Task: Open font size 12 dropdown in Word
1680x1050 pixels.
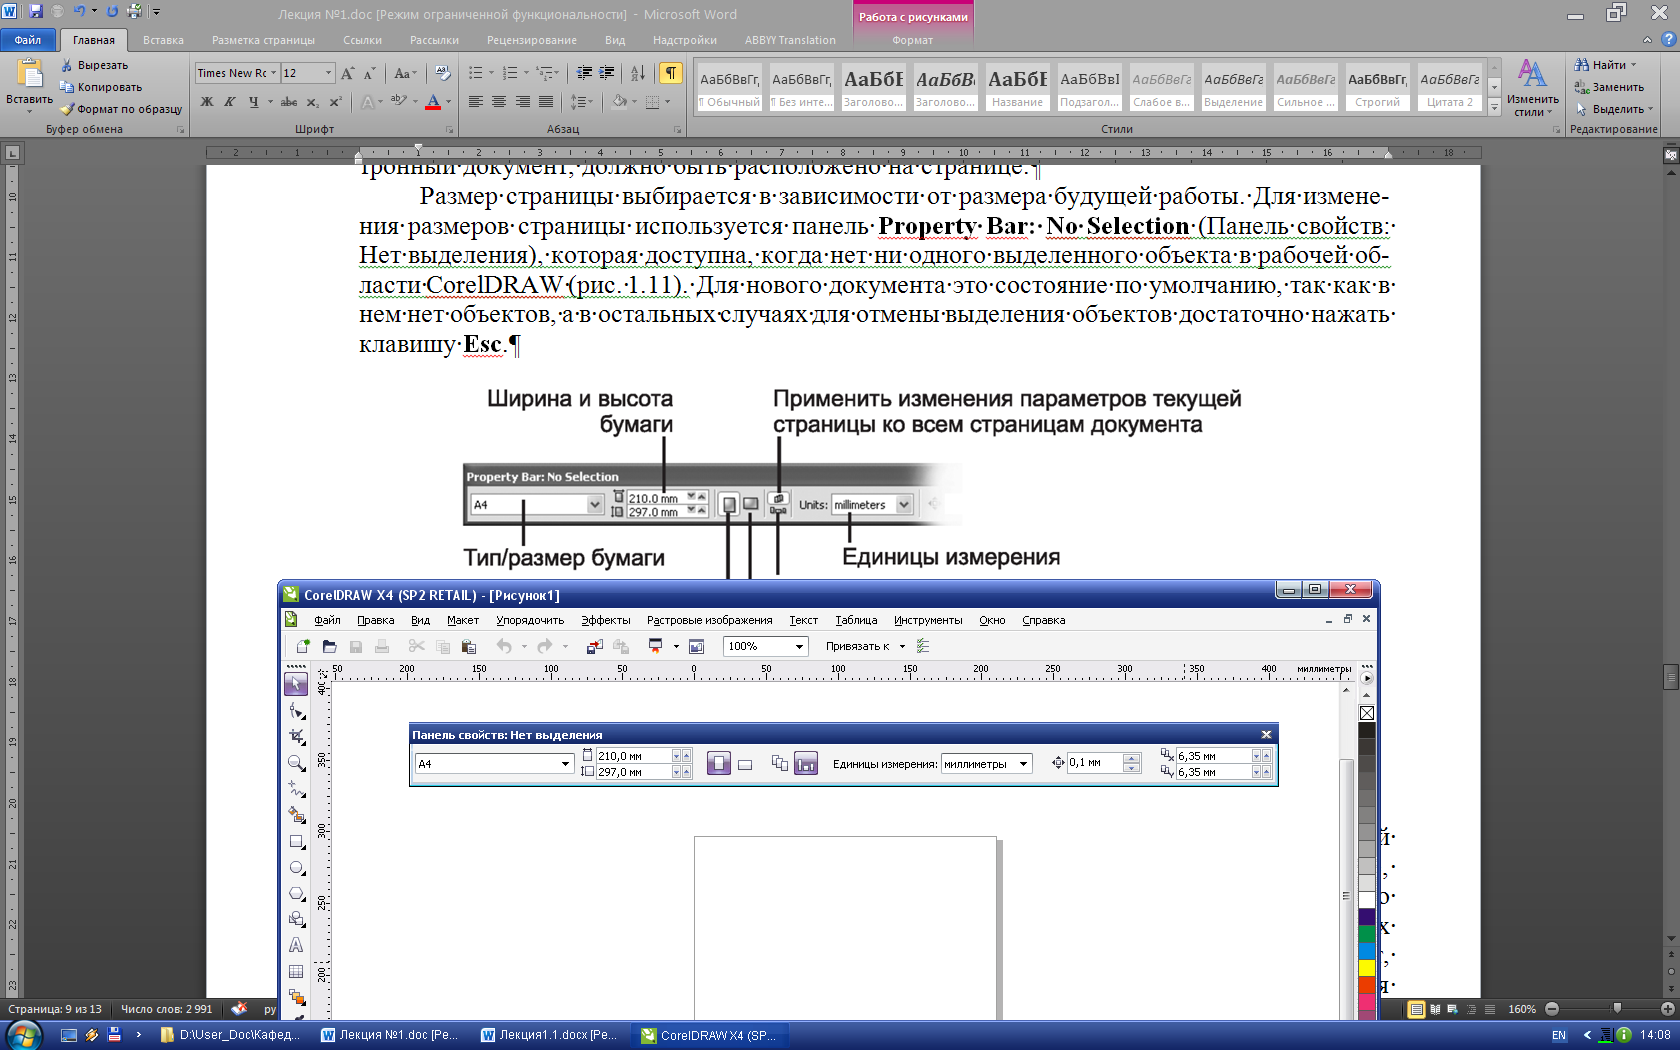Action: click(x=328, y=73)
